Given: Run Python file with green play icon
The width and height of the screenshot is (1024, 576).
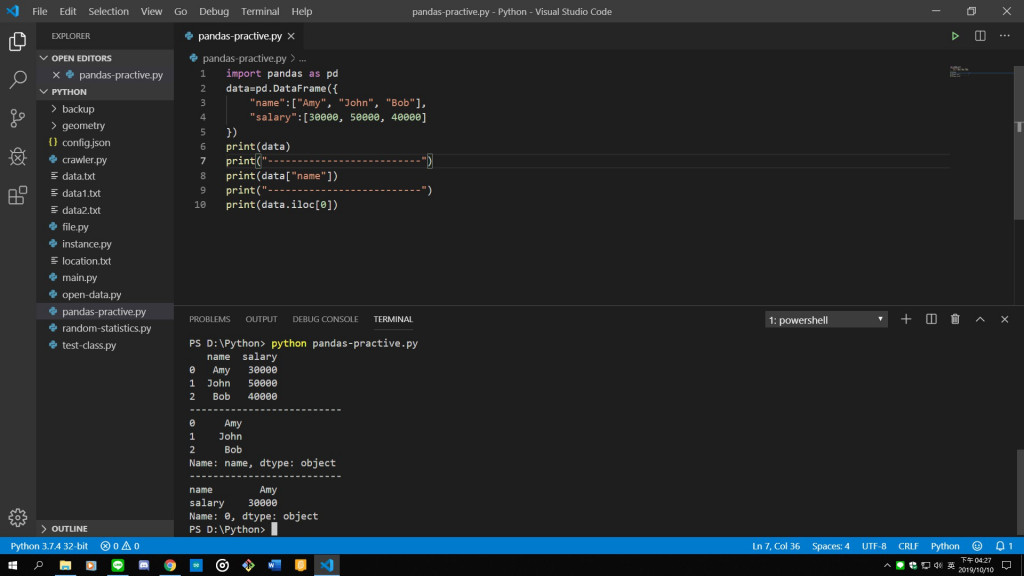Looking at the screenshot, I should [955, 36].
